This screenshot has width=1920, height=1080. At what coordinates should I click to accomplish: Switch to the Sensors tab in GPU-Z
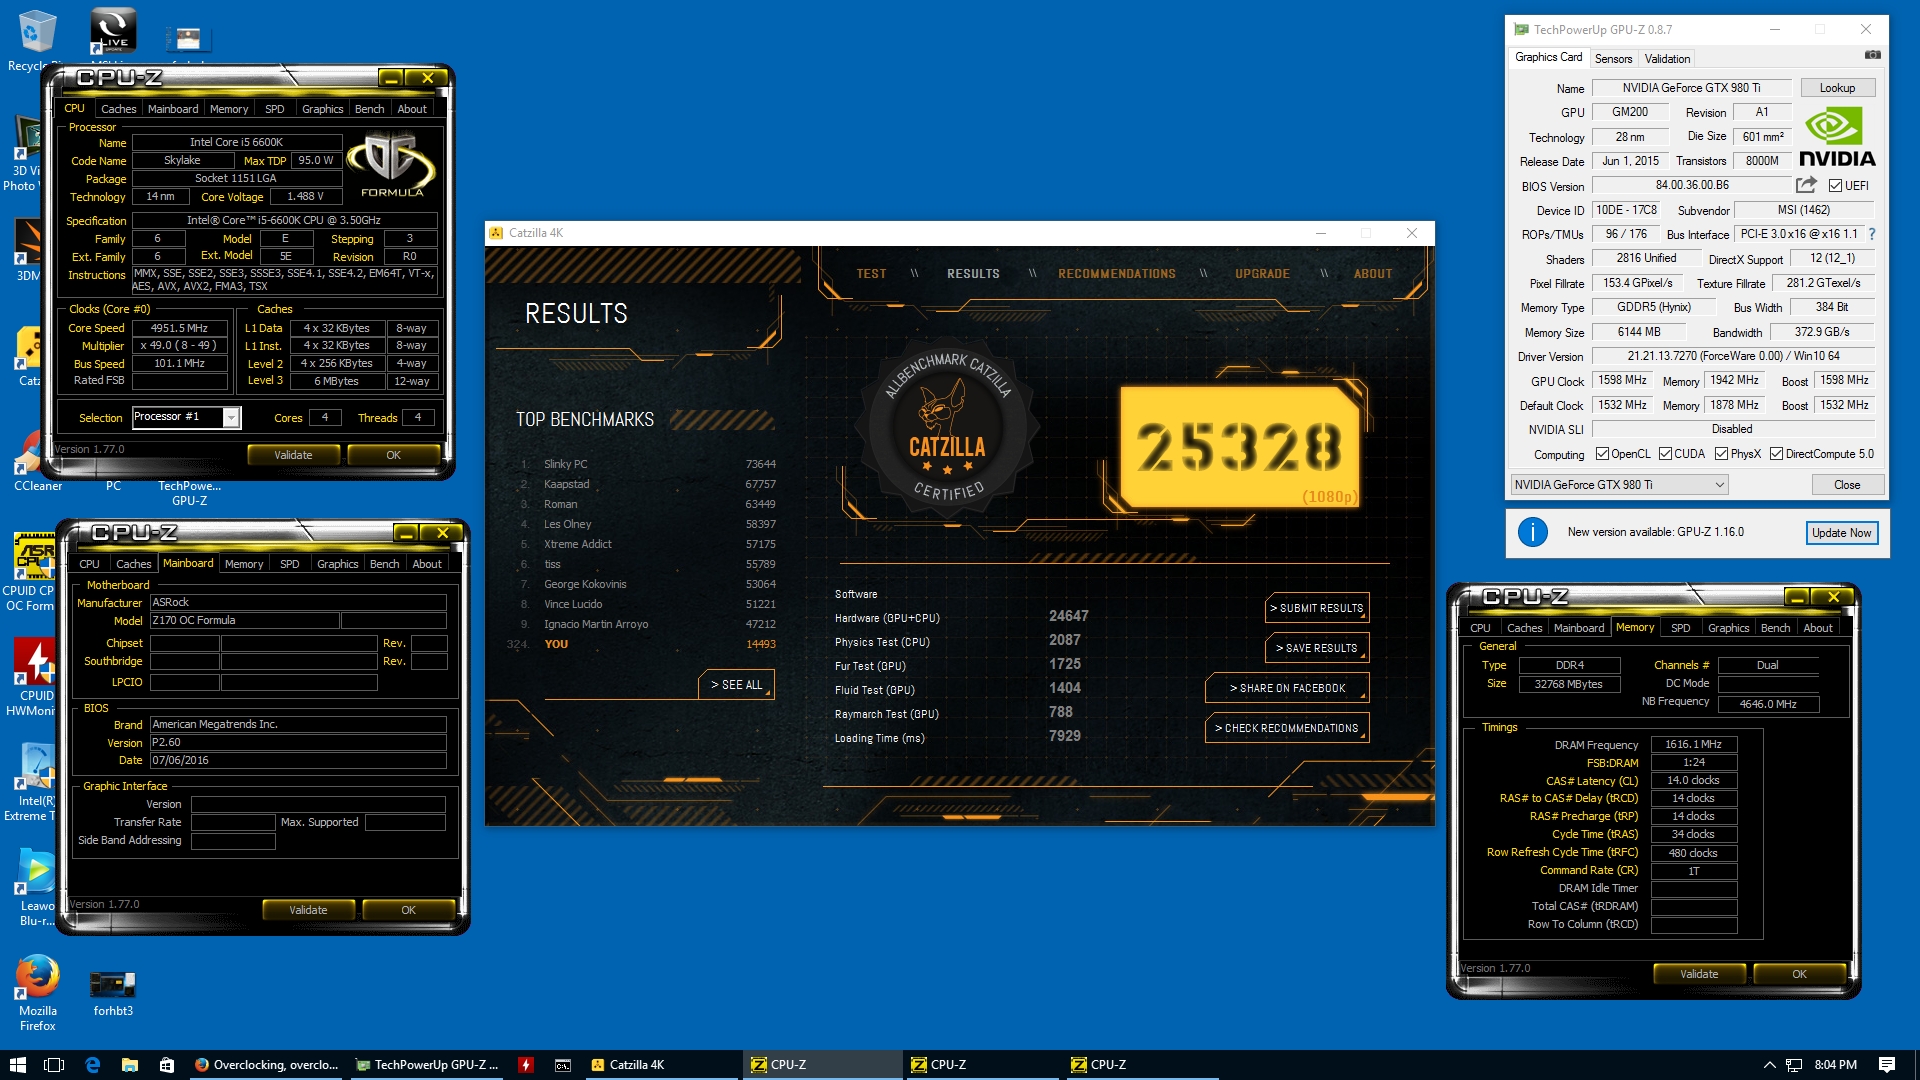click(x=1613, y=59)
